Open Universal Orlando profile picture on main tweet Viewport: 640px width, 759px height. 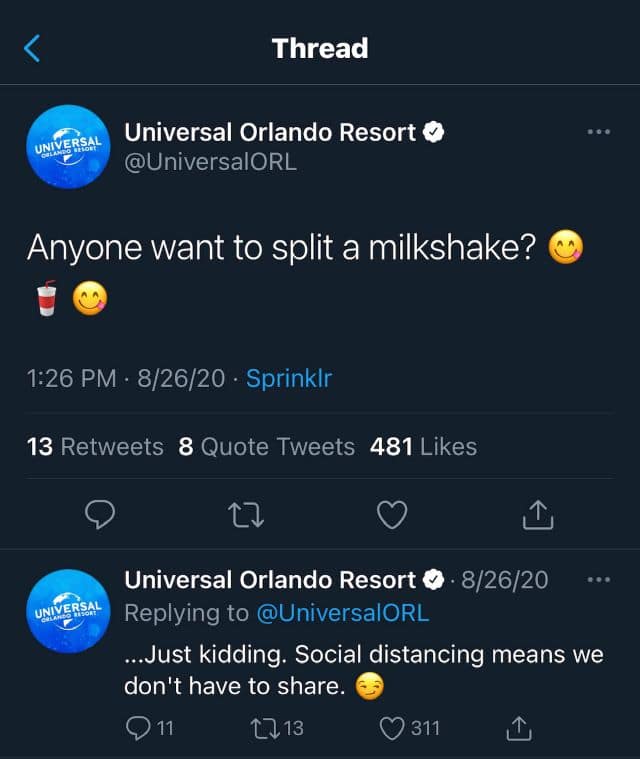pos(68,147)
